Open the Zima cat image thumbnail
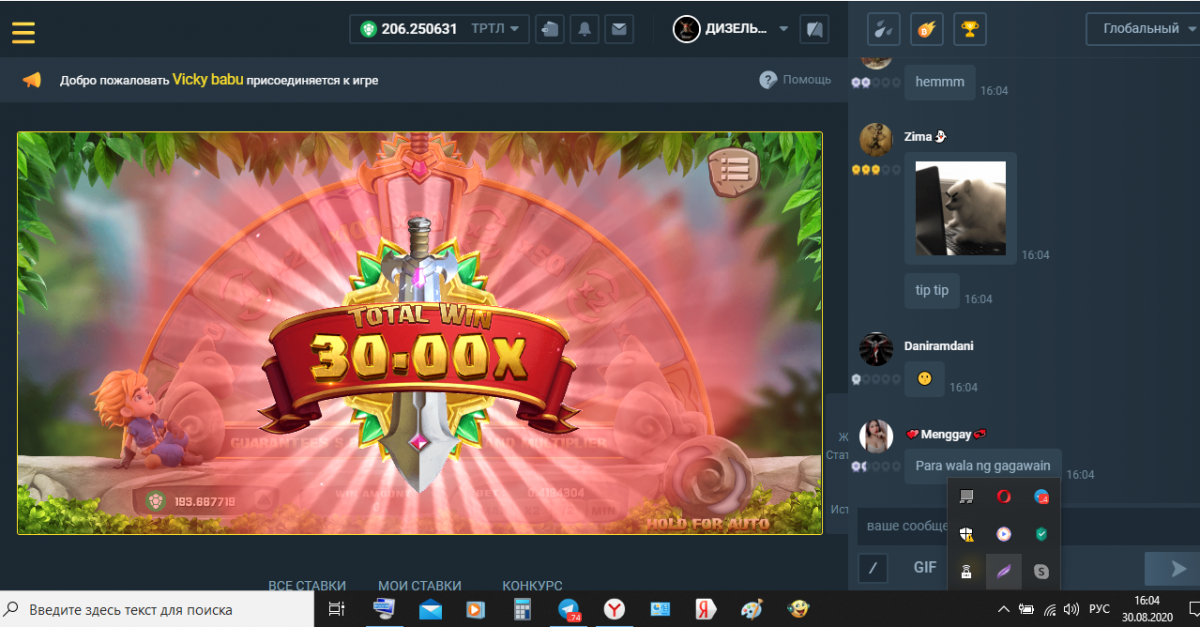Screen dimensions: 1200x627 960,207
